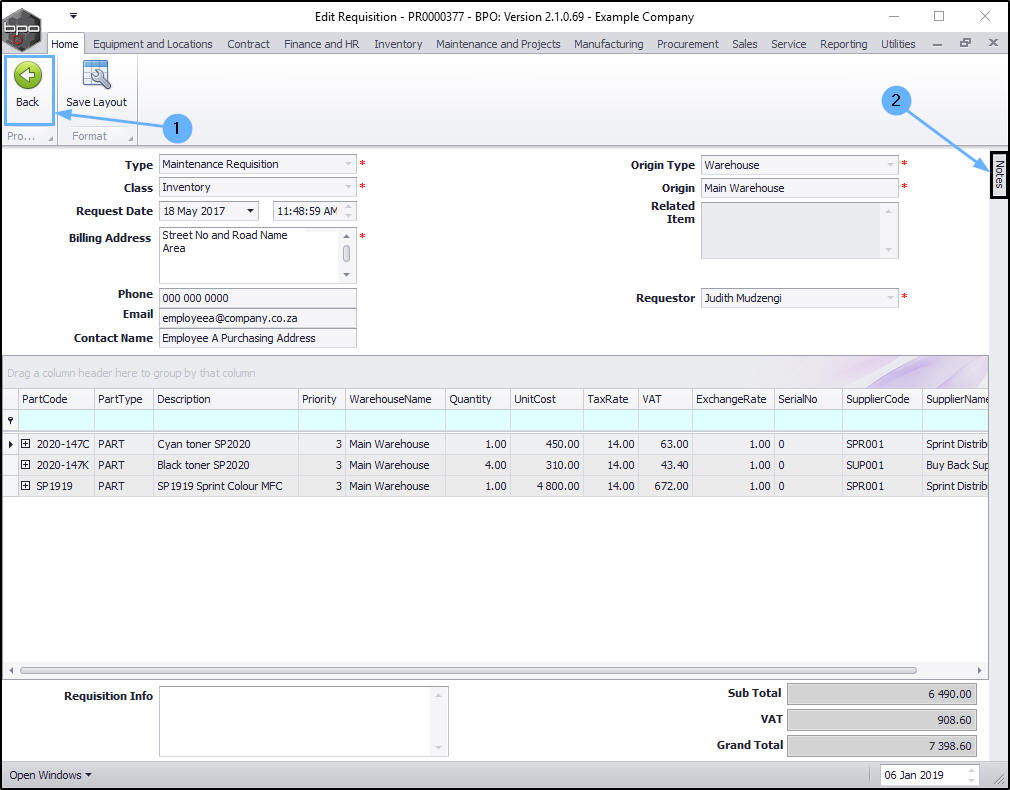Expand row for part 2020-147K

(25, 465)
